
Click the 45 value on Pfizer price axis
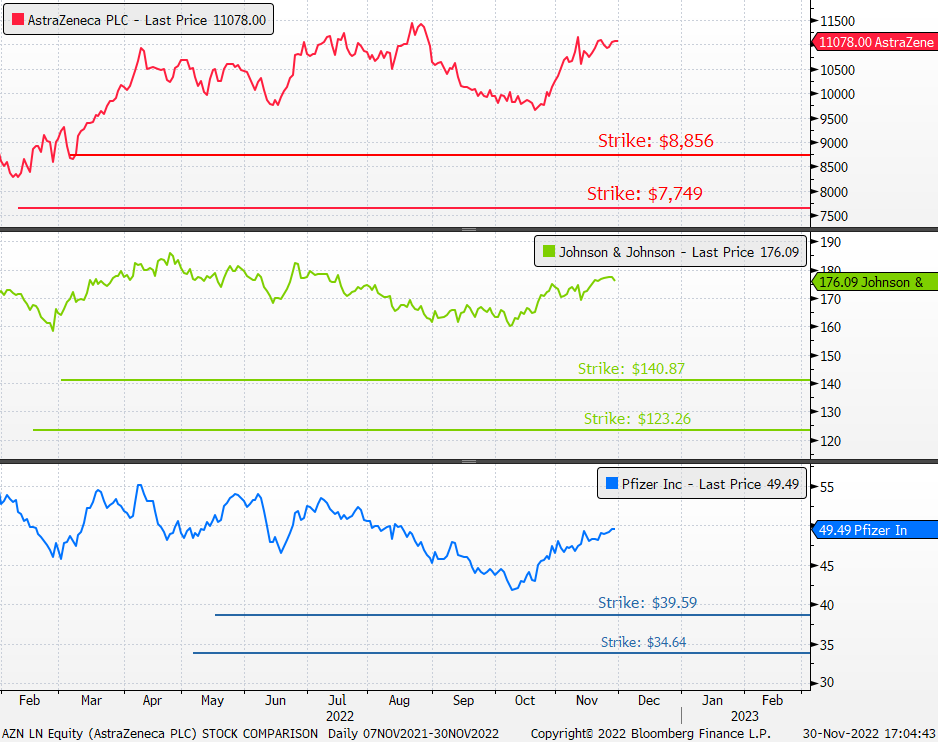827,566
